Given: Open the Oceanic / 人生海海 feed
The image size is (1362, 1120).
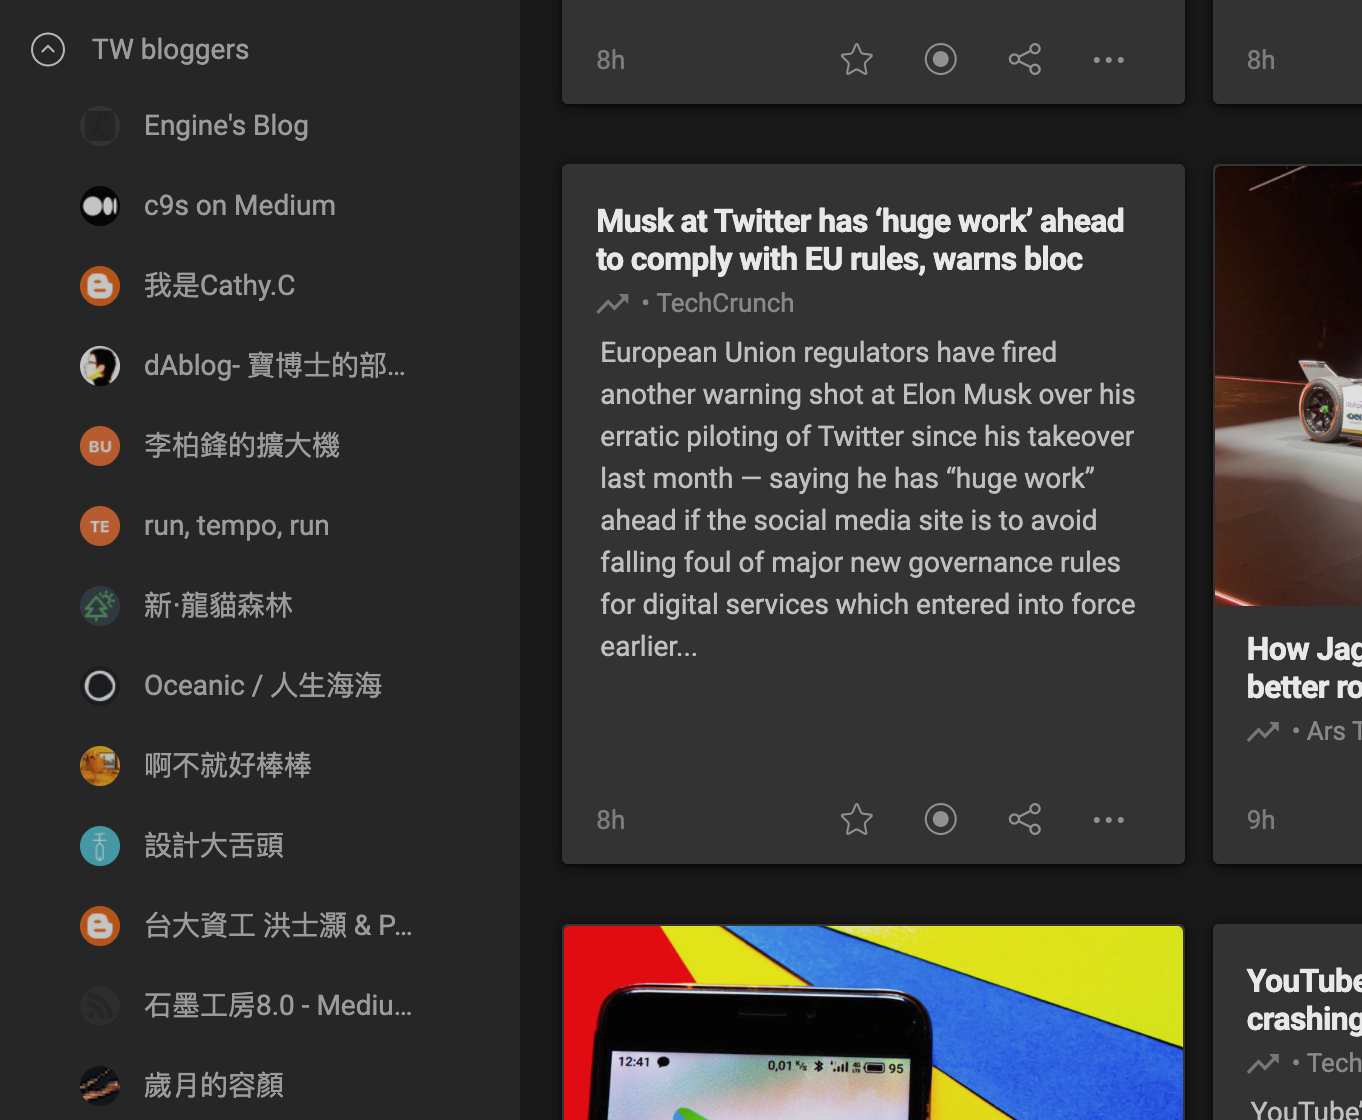Looking at the screenshot, I should coord(263,685).
